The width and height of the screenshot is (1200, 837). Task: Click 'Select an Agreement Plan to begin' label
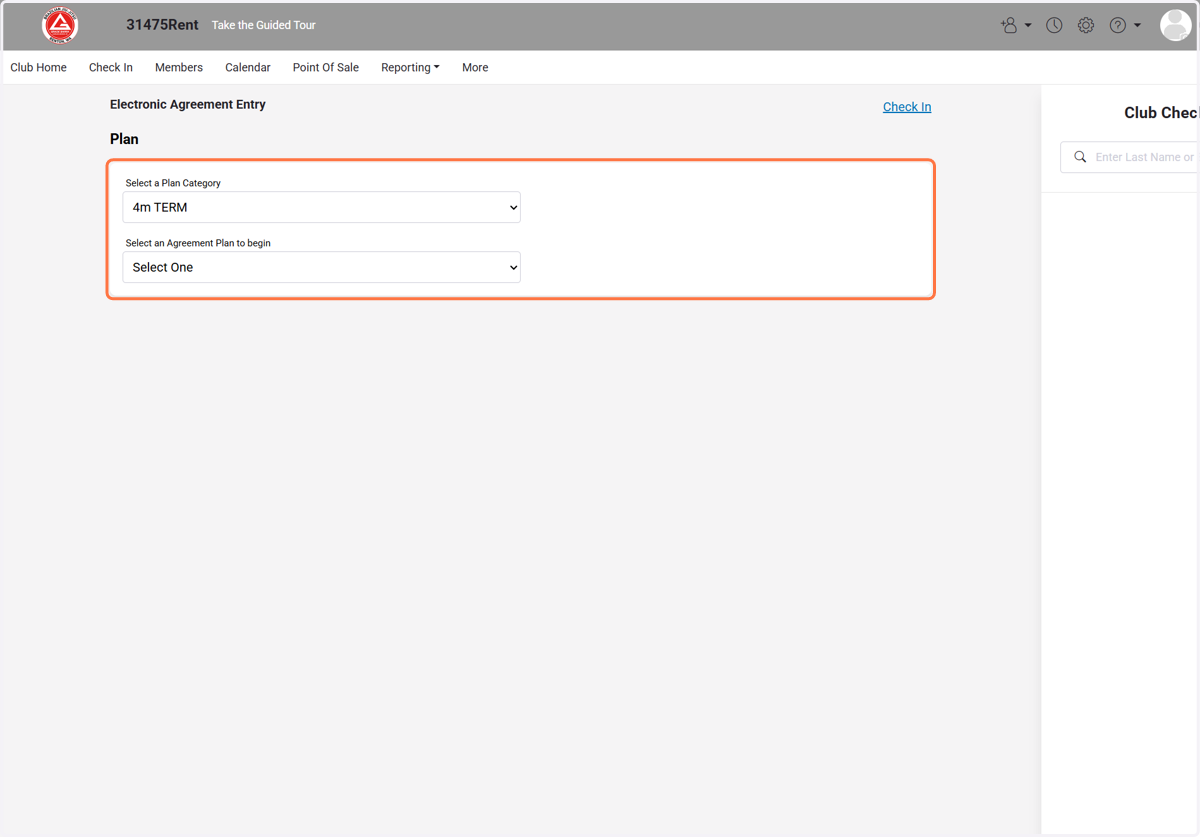click(198, 243)
